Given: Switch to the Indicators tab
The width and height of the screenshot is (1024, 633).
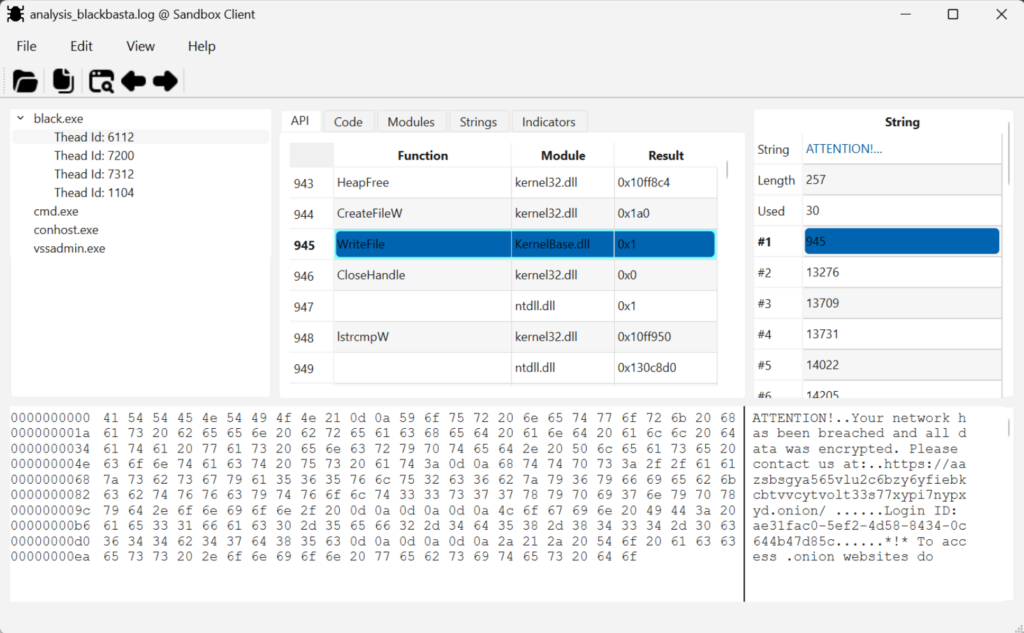Looking at the screenshot, I should [549, 122].
